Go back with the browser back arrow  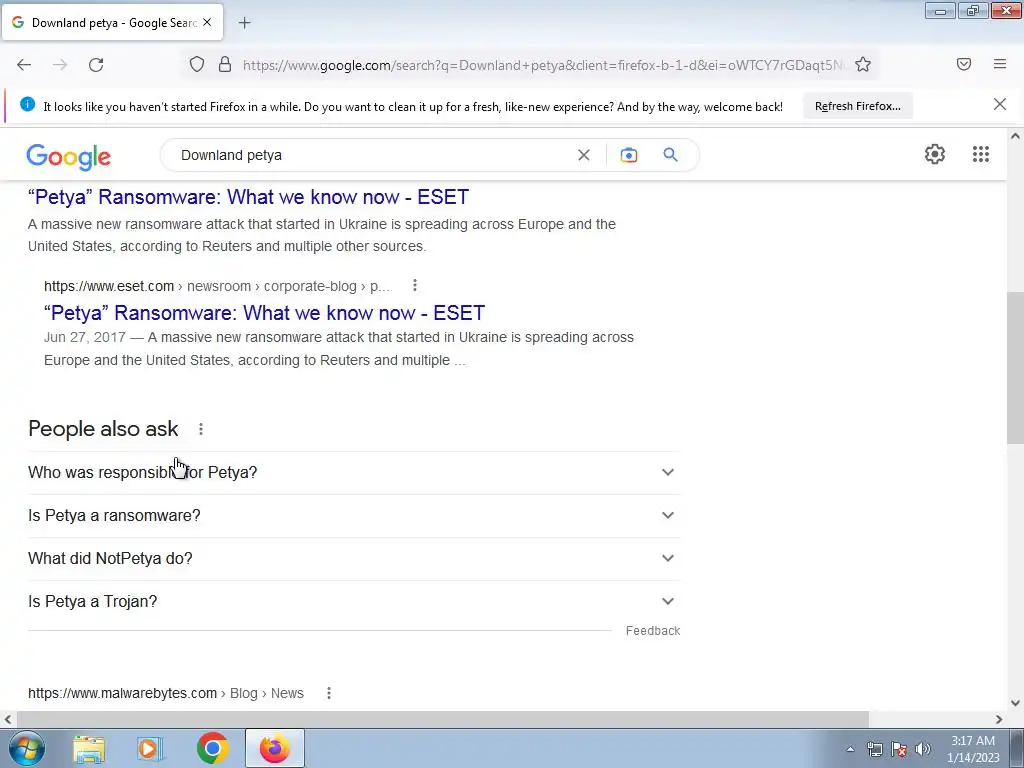(24, 65)
